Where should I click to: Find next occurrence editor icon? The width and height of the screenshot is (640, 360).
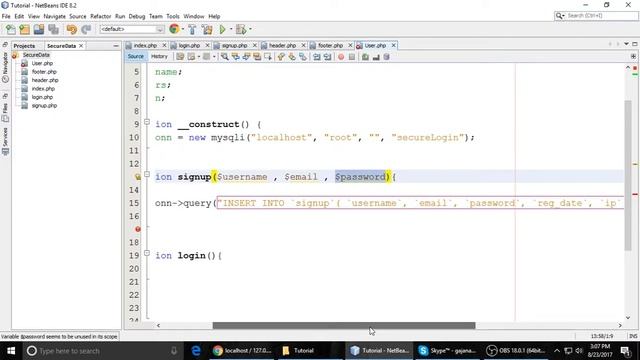click(246, 57)
